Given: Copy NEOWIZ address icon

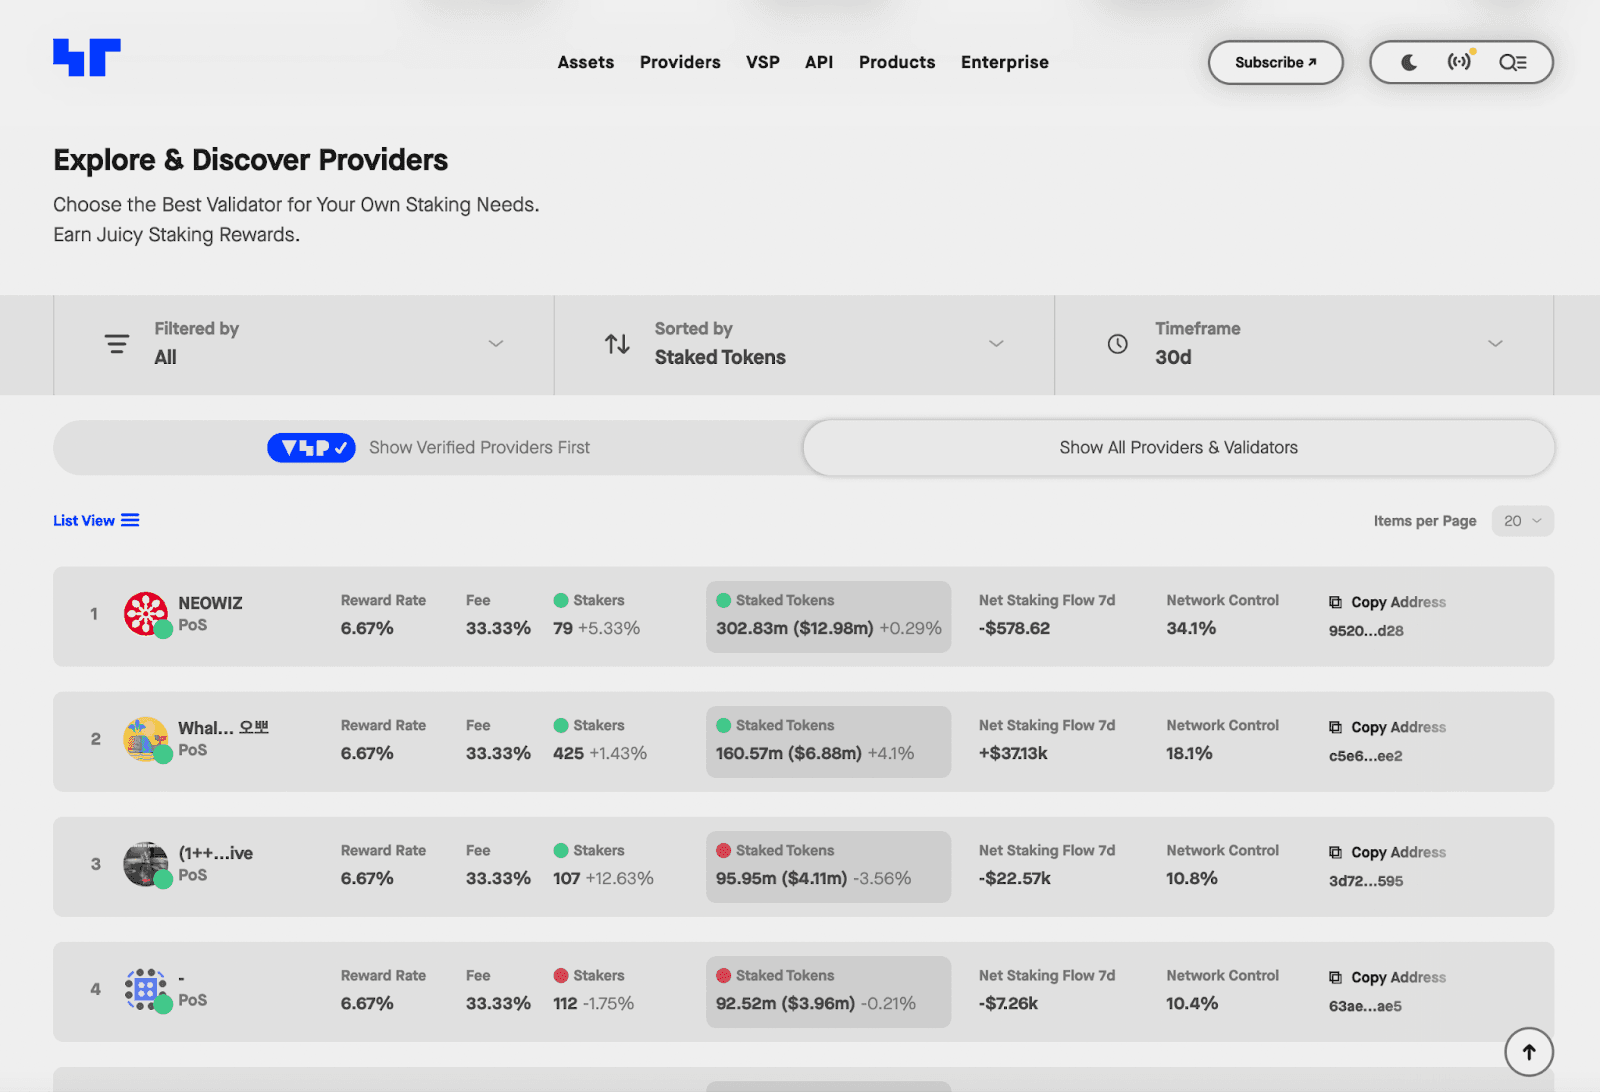Looking at the screenshot, I should 1335,602.
